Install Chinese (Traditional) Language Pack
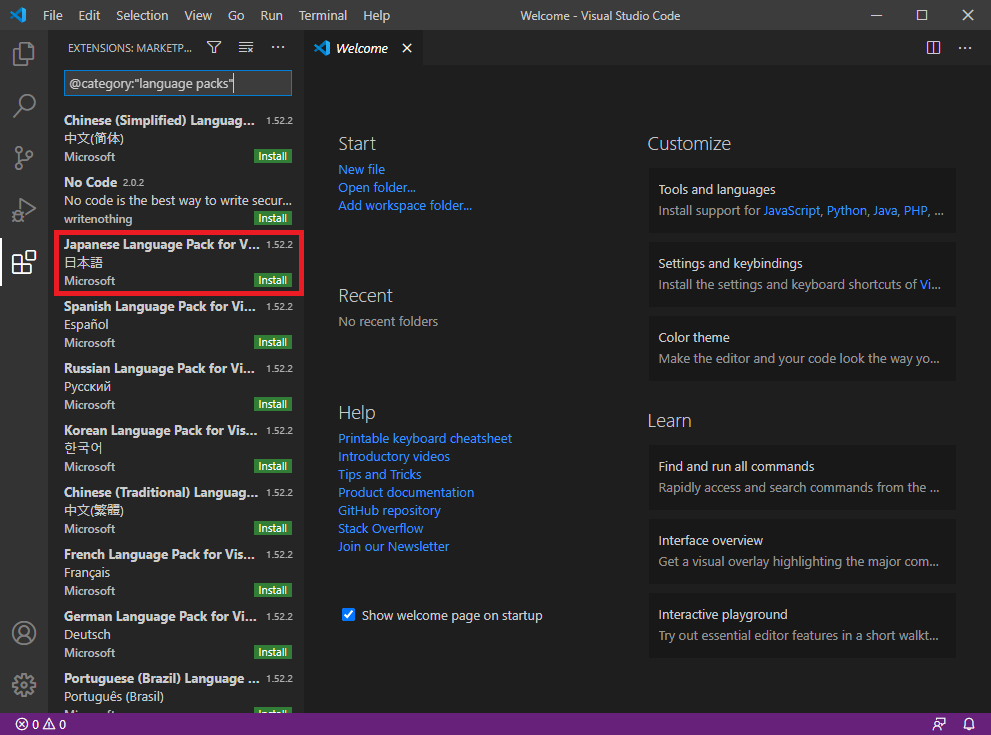 point(272,528)
